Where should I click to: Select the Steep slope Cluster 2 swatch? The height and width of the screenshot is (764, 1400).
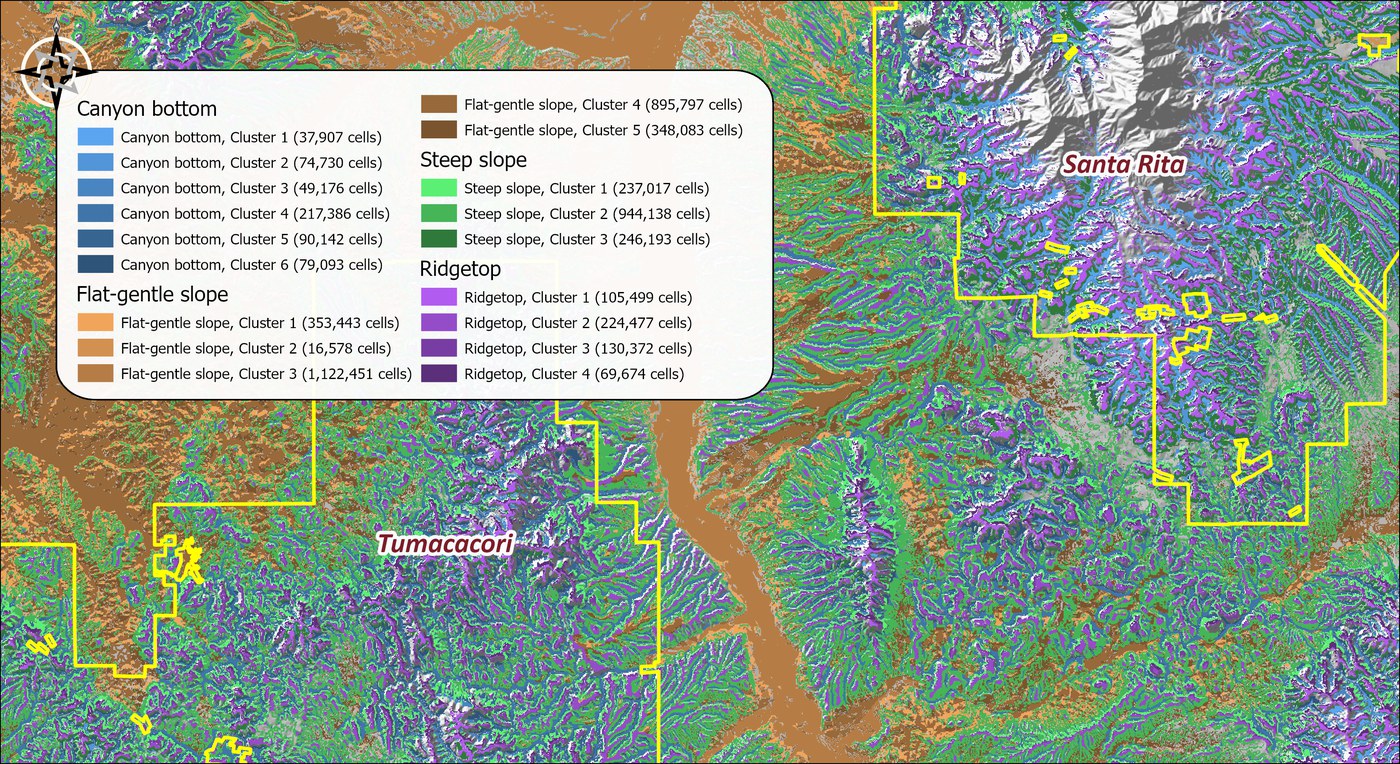point(439,214)
